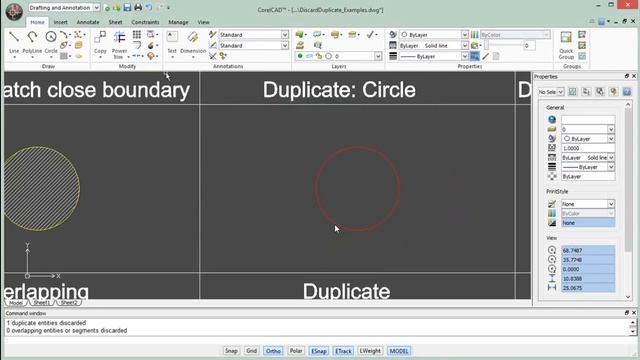Open layer 0 dropdown in Properties palette
Viewport: 640px width, 360px height.
pos(611,129)
